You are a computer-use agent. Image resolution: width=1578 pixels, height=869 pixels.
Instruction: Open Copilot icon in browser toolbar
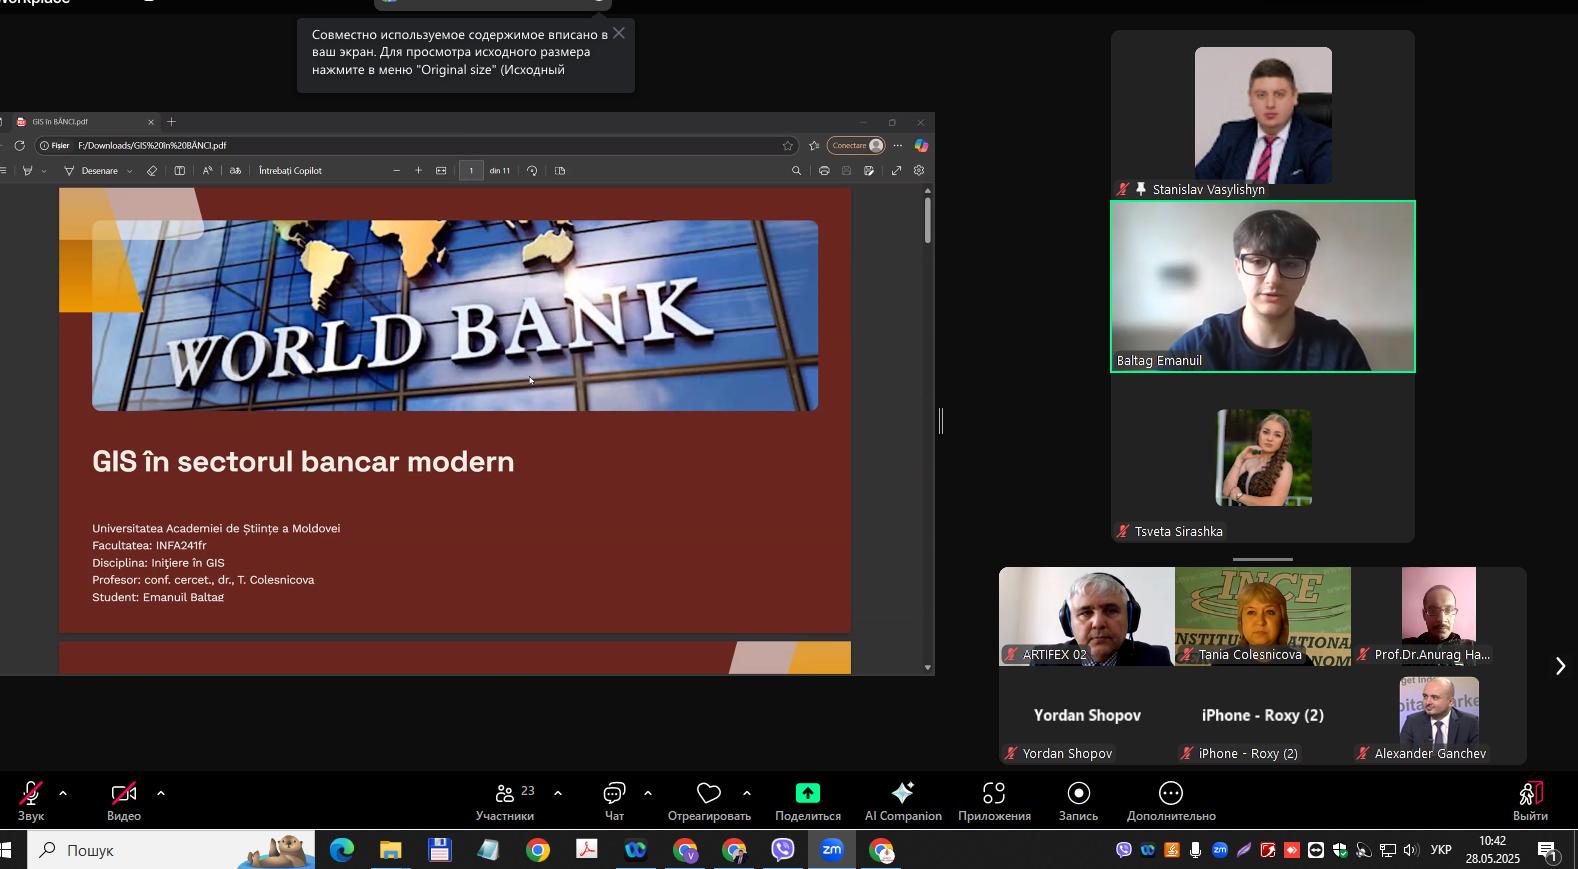(x=921, y=146)
